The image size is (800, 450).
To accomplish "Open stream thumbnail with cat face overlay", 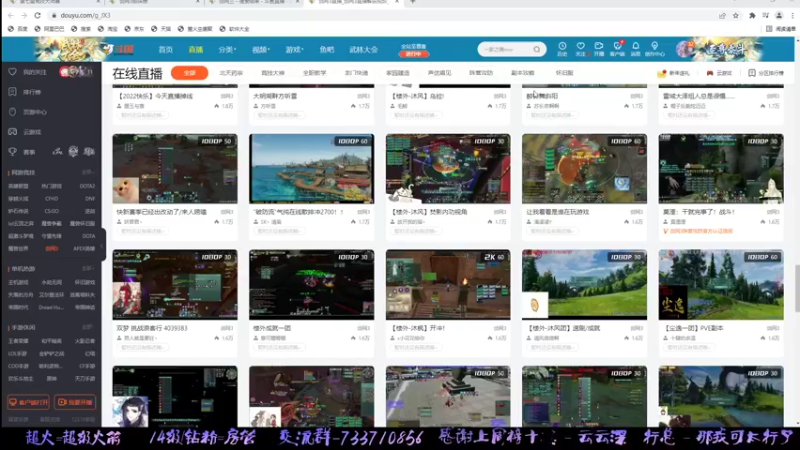I will [175, 169].
